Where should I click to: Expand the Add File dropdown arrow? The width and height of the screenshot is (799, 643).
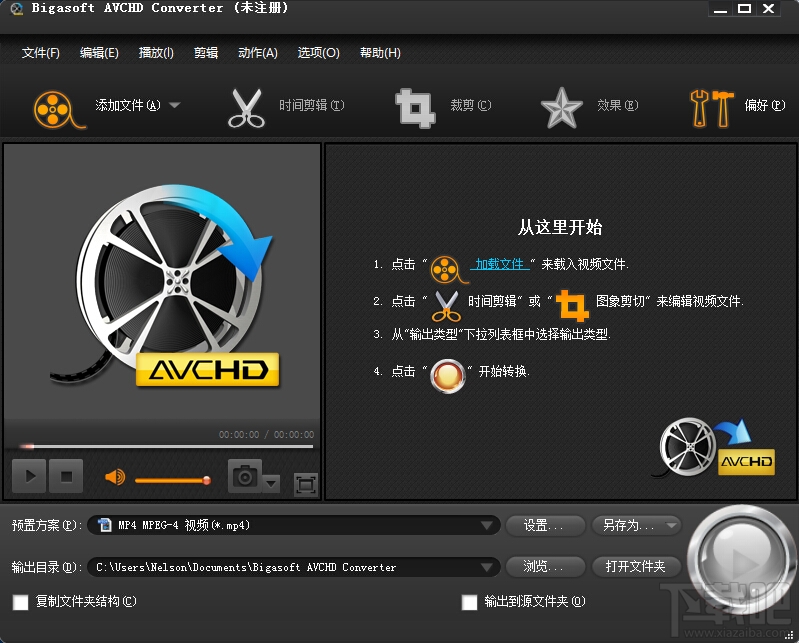click(x=175, y=105)
